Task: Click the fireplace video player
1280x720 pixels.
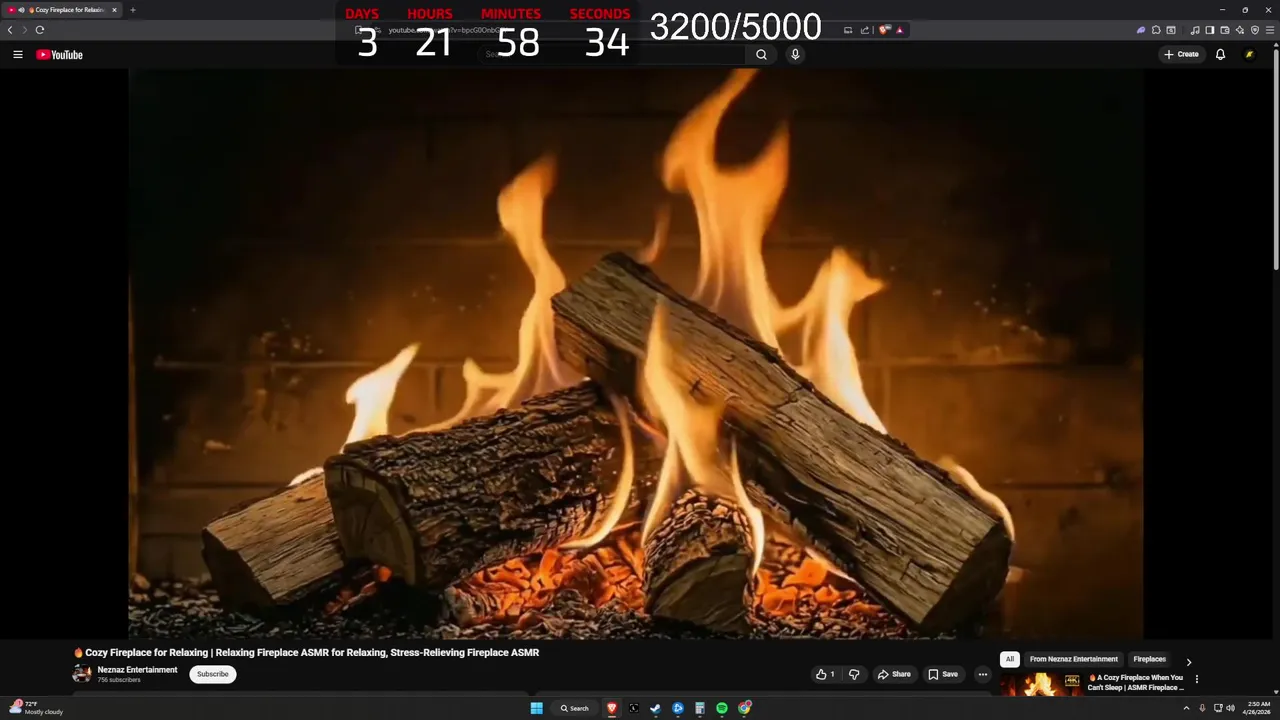Action: [635, 353]
